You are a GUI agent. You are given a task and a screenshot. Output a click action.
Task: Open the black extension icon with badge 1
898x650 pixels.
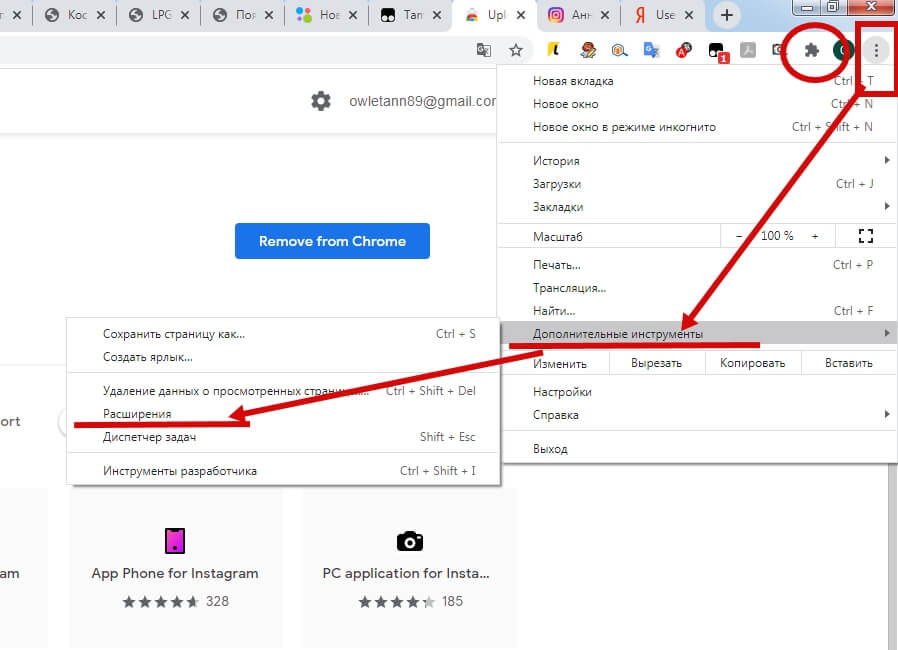[x=718, y=52]
